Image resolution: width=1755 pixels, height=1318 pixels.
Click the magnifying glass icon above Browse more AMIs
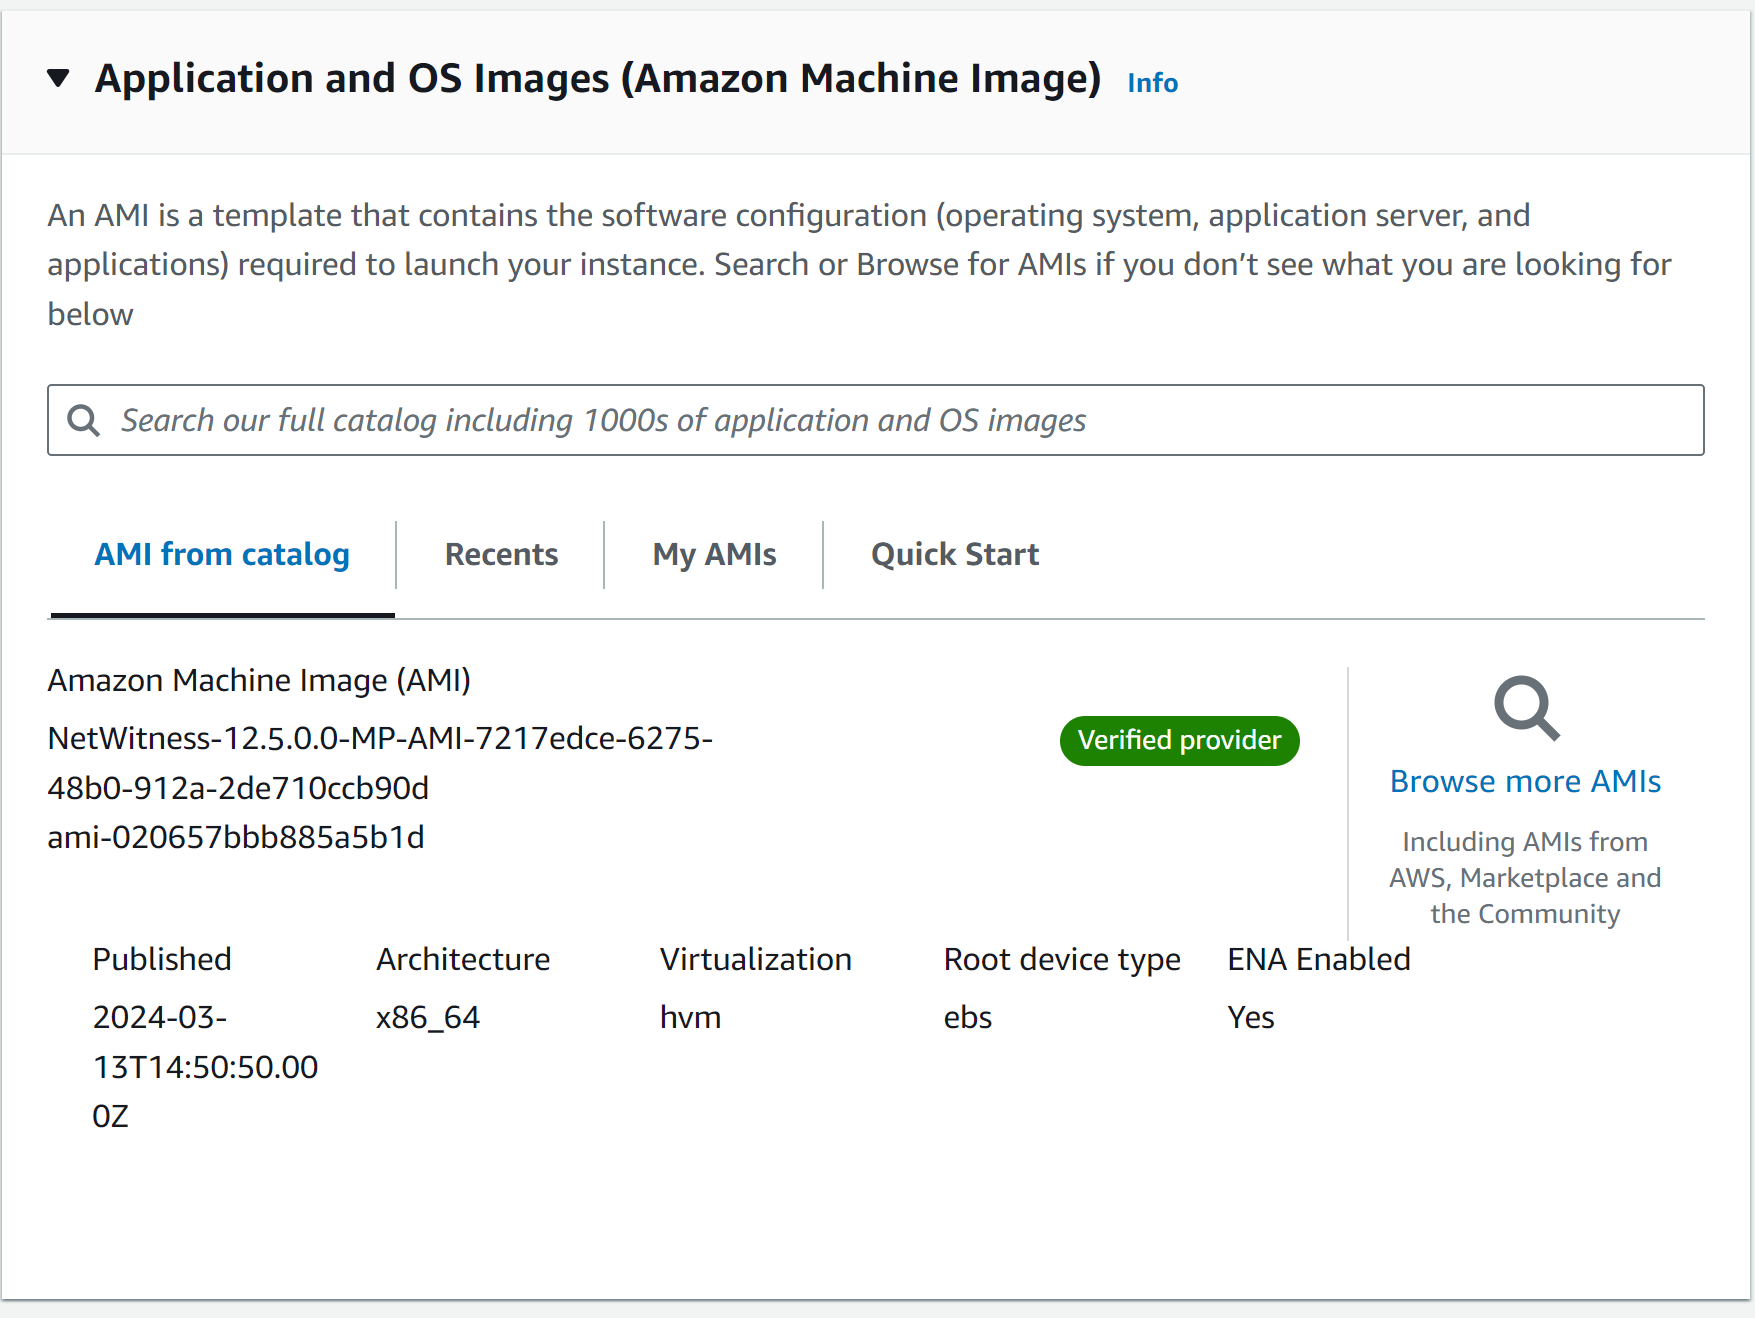point(1524,709)
